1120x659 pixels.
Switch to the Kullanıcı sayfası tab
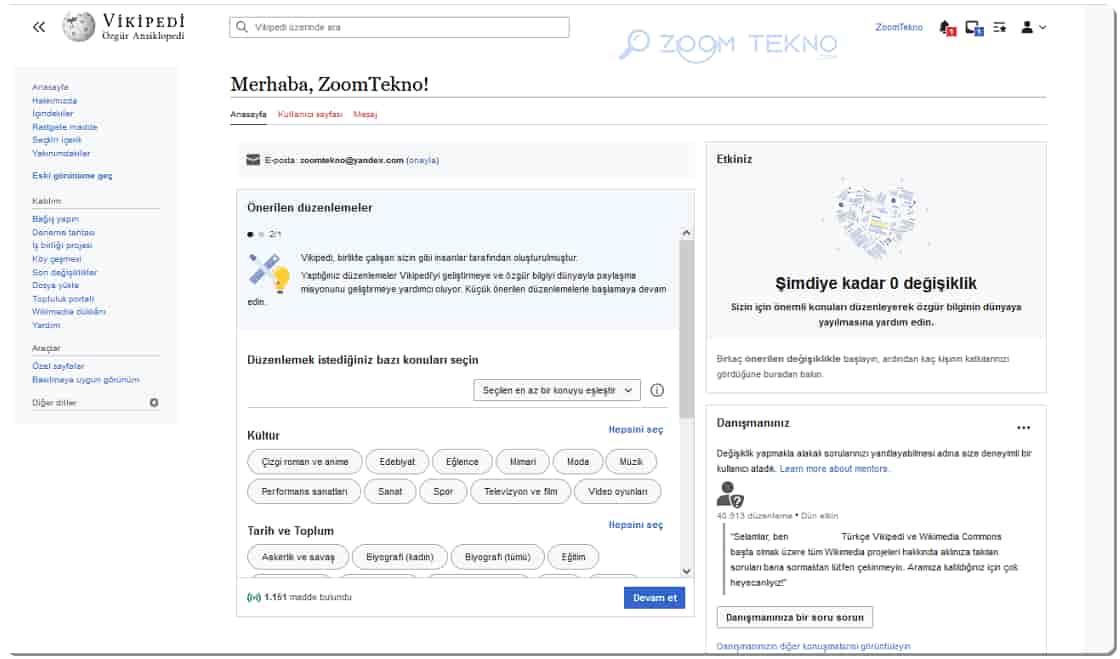(x=310, y=114)
